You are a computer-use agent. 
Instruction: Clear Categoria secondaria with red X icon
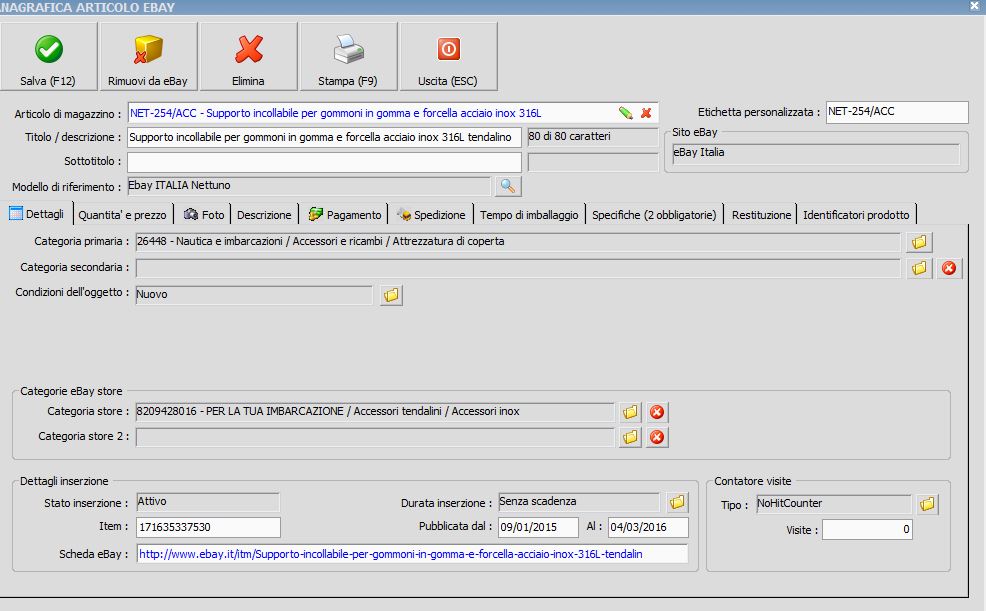pyautogui.click(x=949, y=268)
